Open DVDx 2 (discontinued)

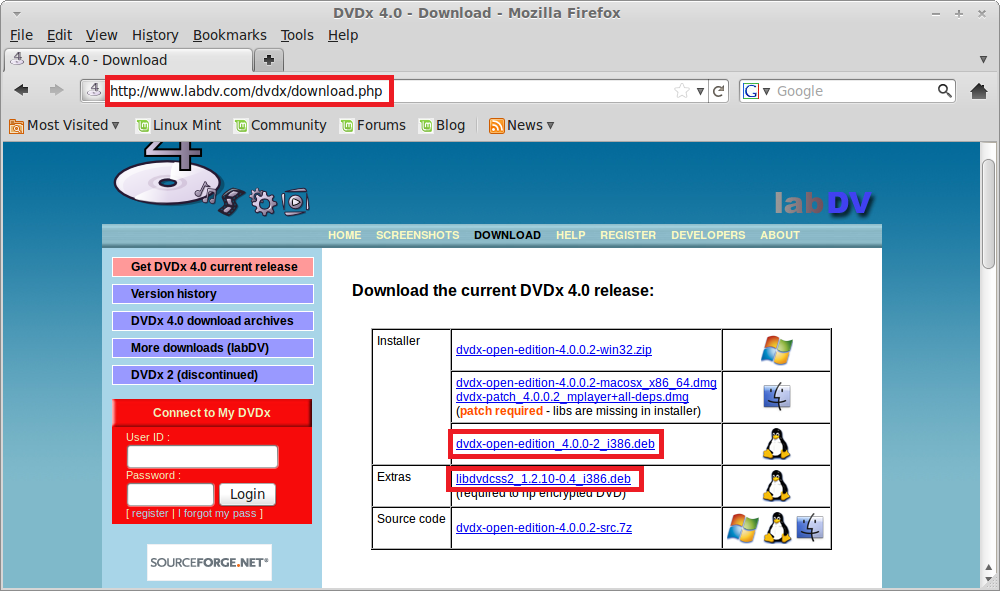213,375
